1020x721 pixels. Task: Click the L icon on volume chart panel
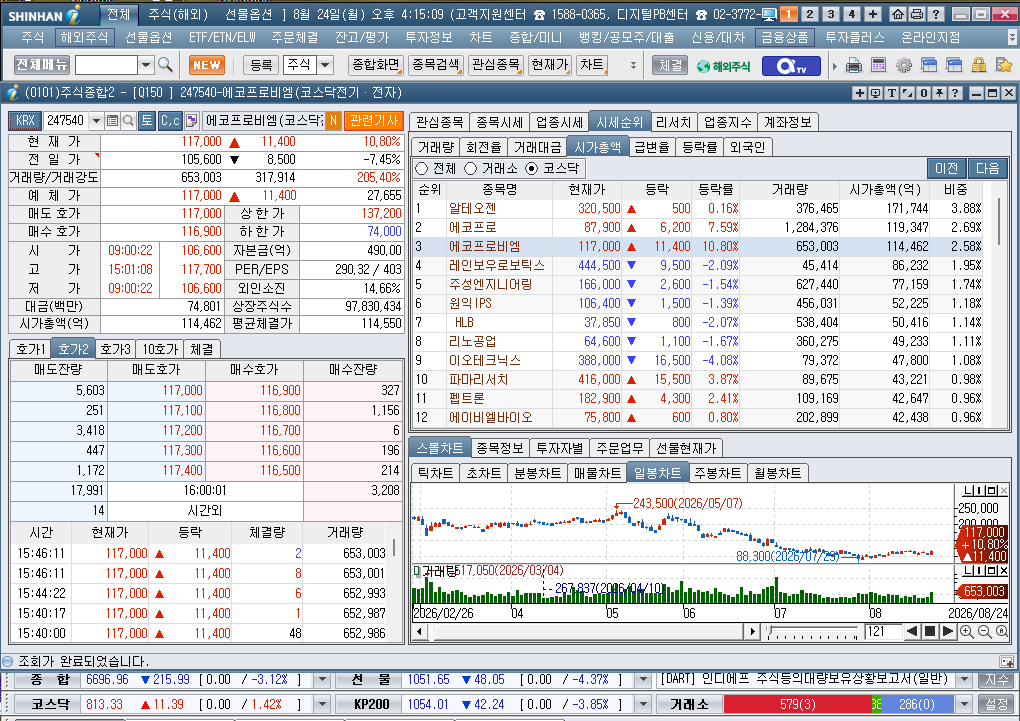[x=968, y=571]
